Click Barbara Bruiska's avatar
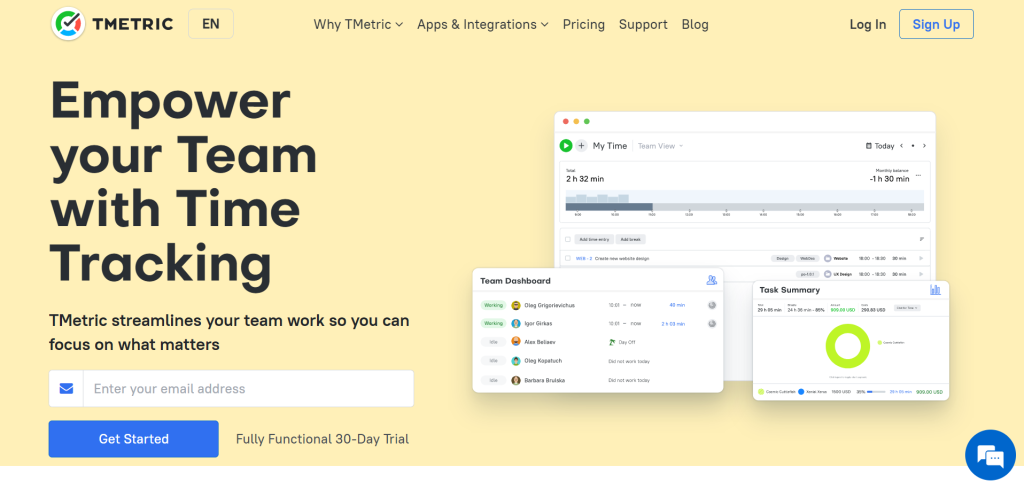The image size is (1024, 482). (x=516, y=380)
